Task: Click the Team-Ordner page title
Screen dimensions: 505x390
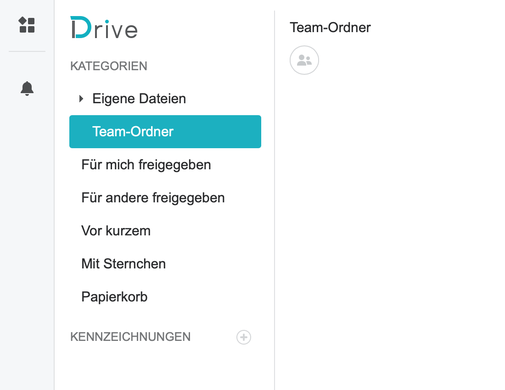Action: click(330, 27)
